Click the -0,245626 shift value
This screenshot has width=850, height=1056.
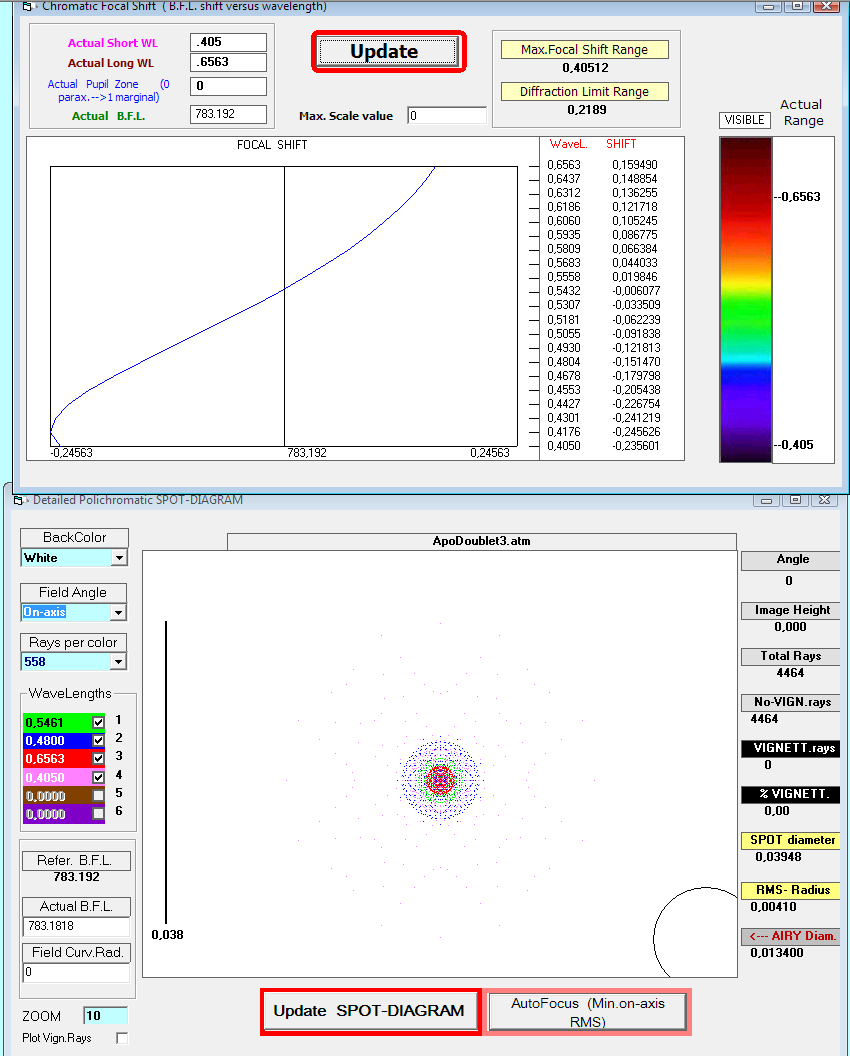[636, 432]
